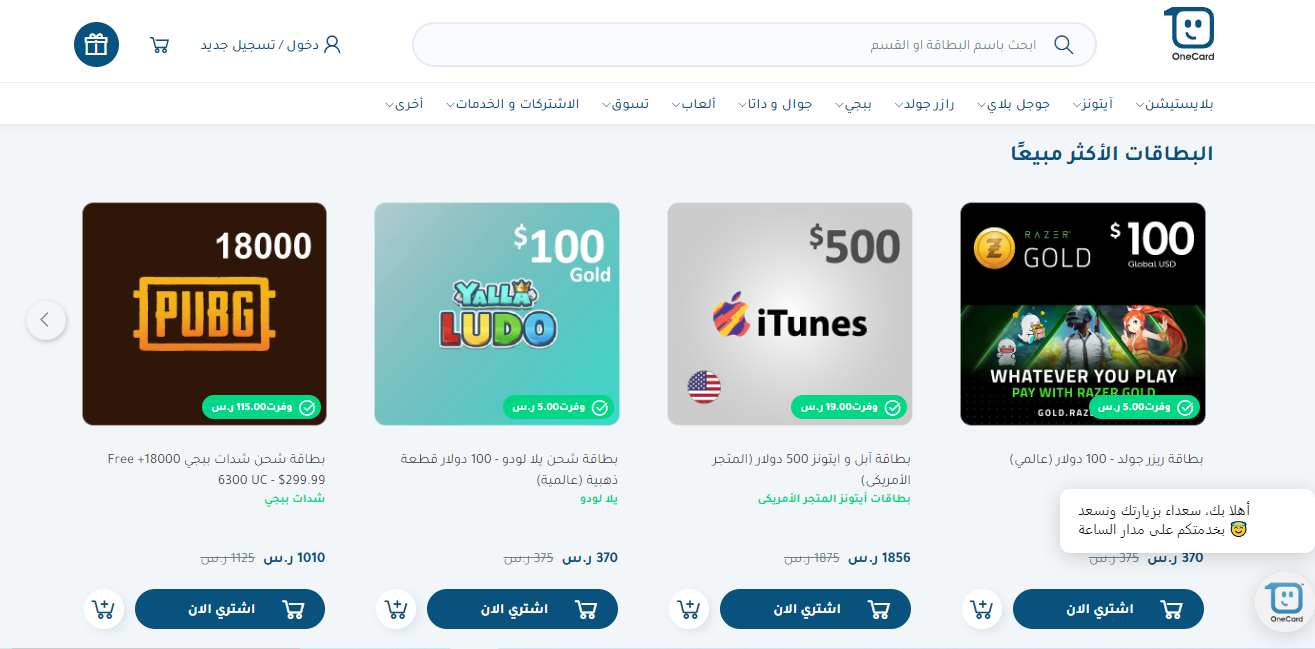Click دخول / تسجيل جديد login link
1315x649 pixels.
coord(271,45)
